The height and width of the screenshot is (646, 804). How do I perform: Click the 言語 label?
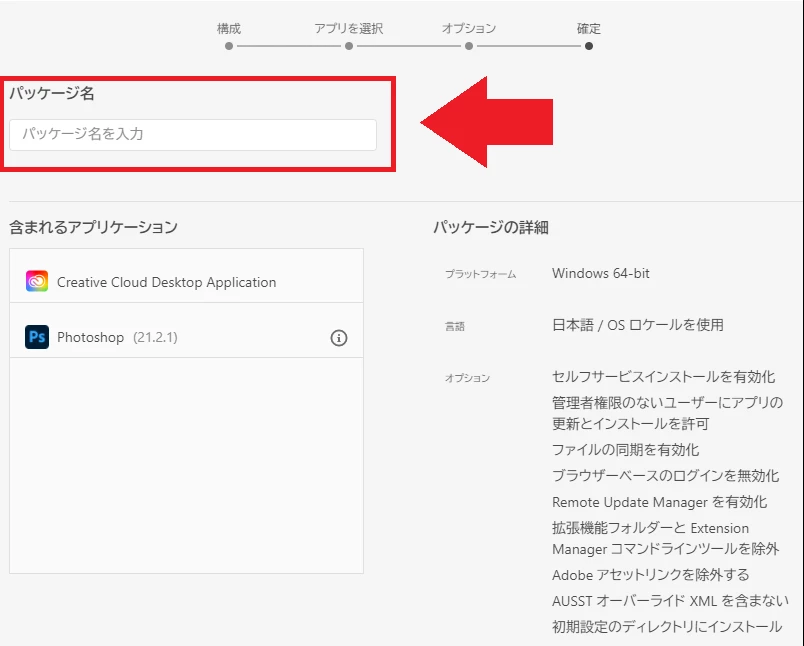(455, 326)
